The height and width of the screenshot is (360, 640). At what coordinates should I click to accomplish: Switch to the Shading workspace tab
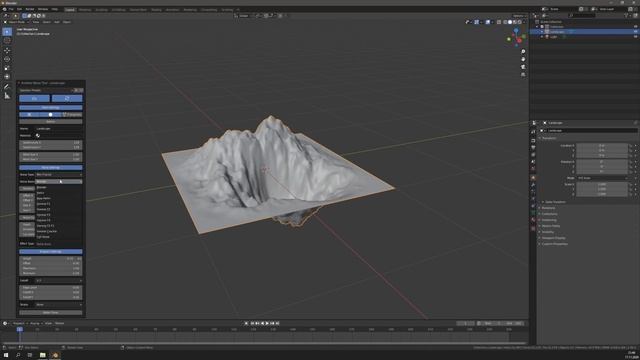click(156, 9)
